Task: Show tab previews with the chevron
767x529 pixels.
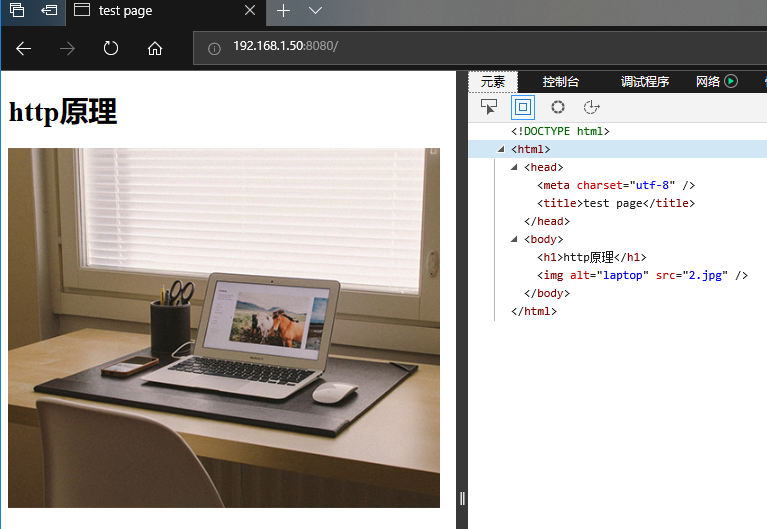Action: pos(315,10)
